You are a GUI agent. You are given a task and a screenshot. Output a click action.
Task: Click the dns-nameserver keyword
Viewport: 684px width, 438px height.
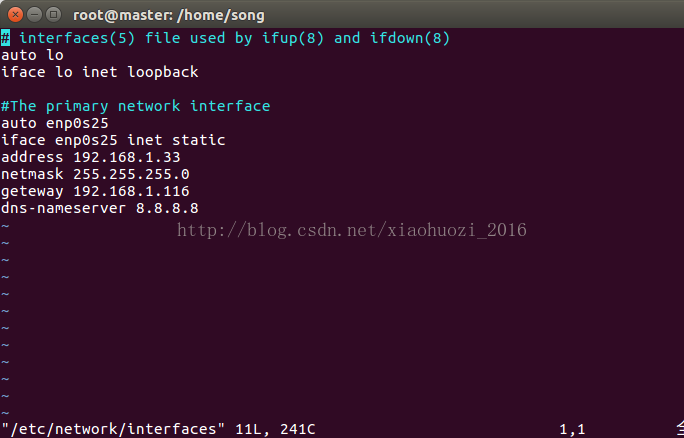pos(63,208)
